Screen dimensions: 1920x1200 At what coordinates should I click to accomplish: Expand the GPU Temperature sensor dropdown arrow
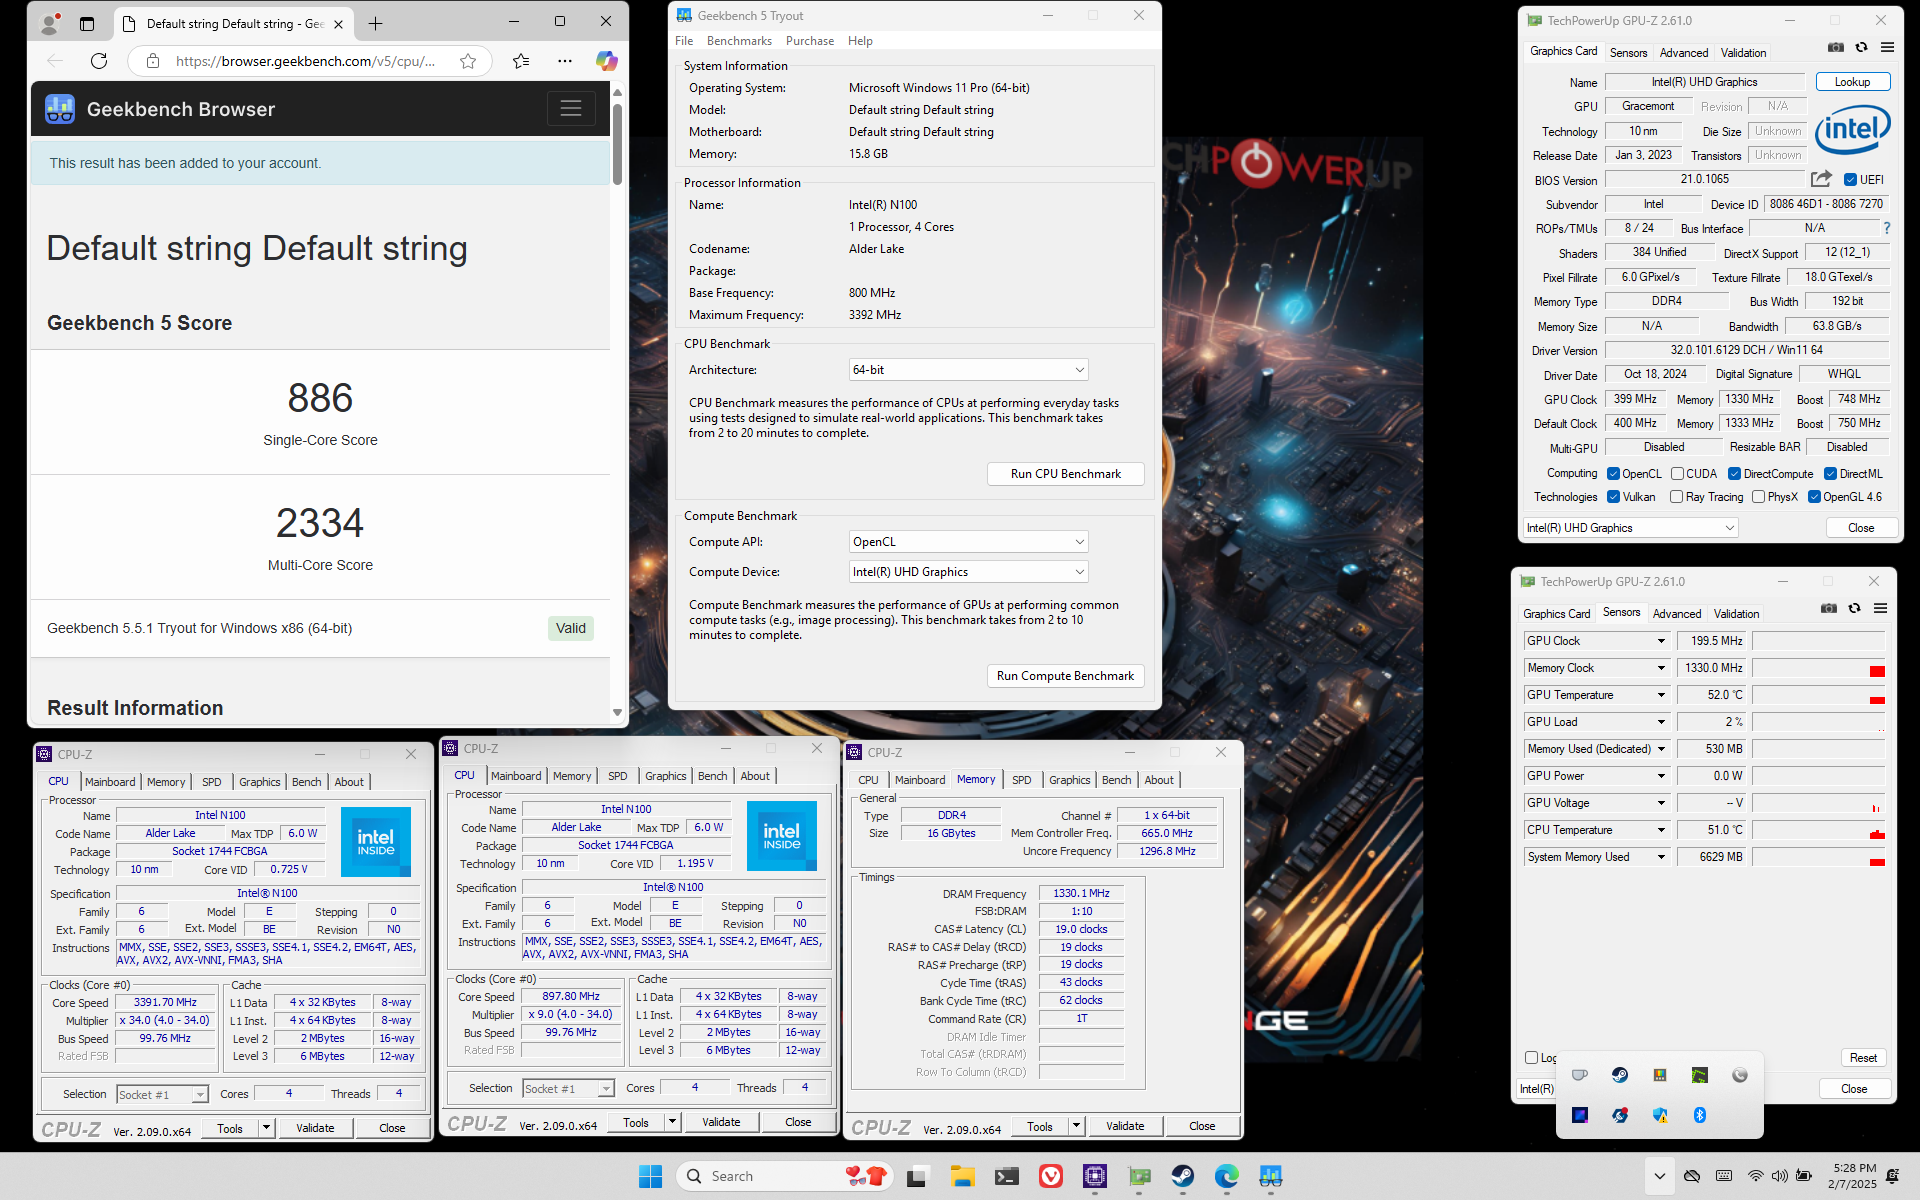pos(1661,695)
